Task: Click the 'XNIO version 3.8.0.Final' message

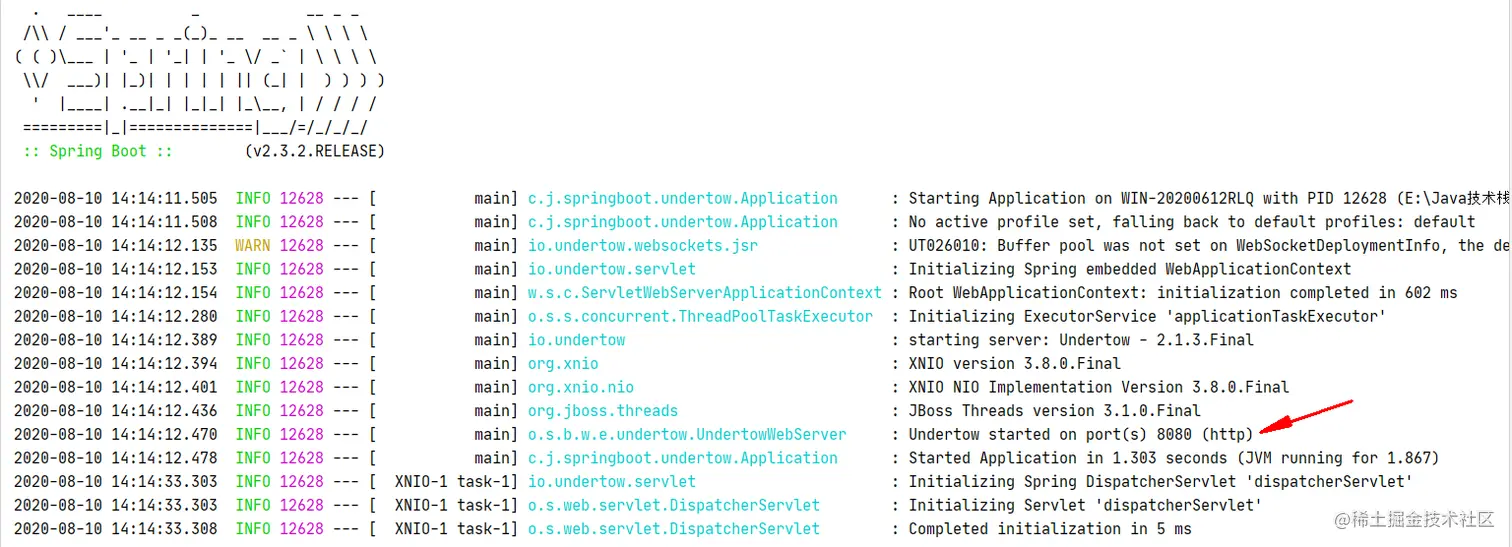Action: [1015, 363]
